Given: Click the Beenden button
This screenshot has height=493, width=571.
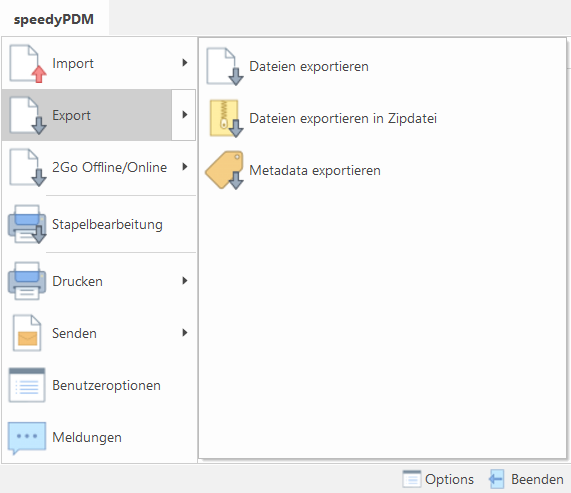Looking at the screenshot, I should [x=526, y=479].
